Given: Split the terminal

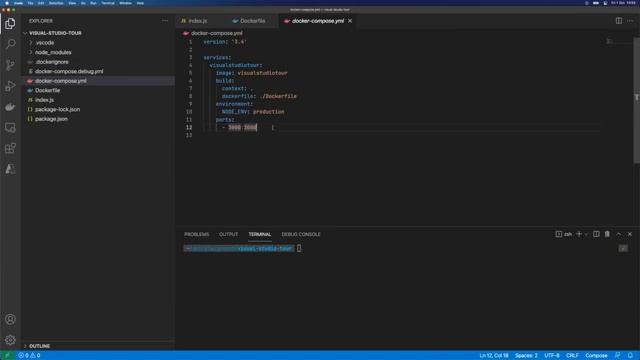Looking at the screenshot, I should coord(596,234).
